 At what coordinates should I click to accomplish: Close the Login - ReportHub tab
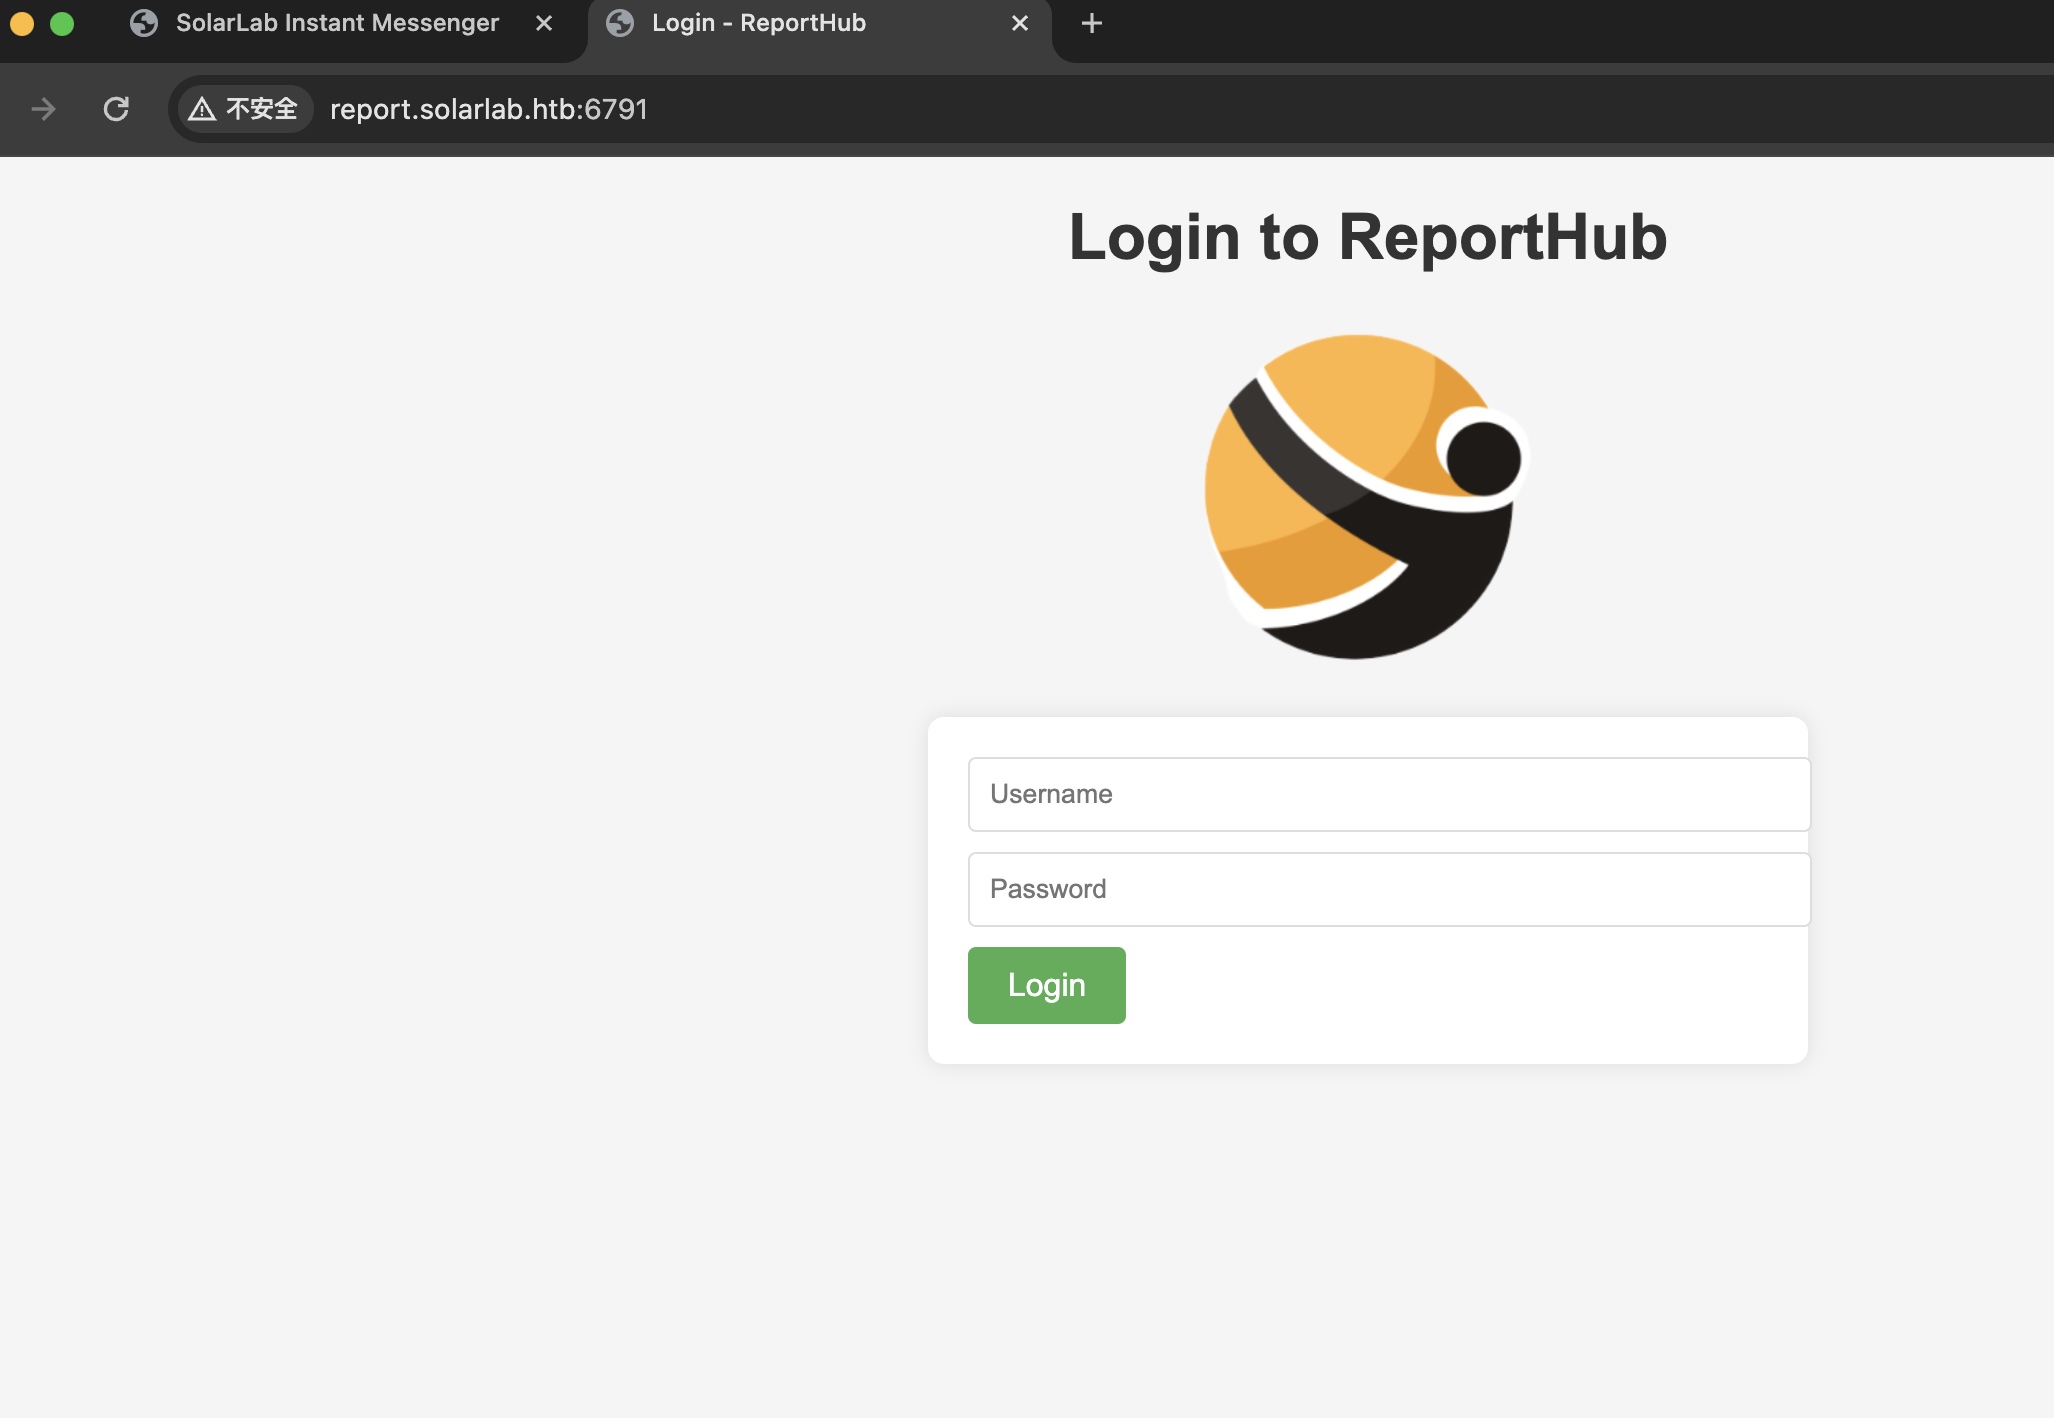pyautogui.click(x=1020, y=23)
